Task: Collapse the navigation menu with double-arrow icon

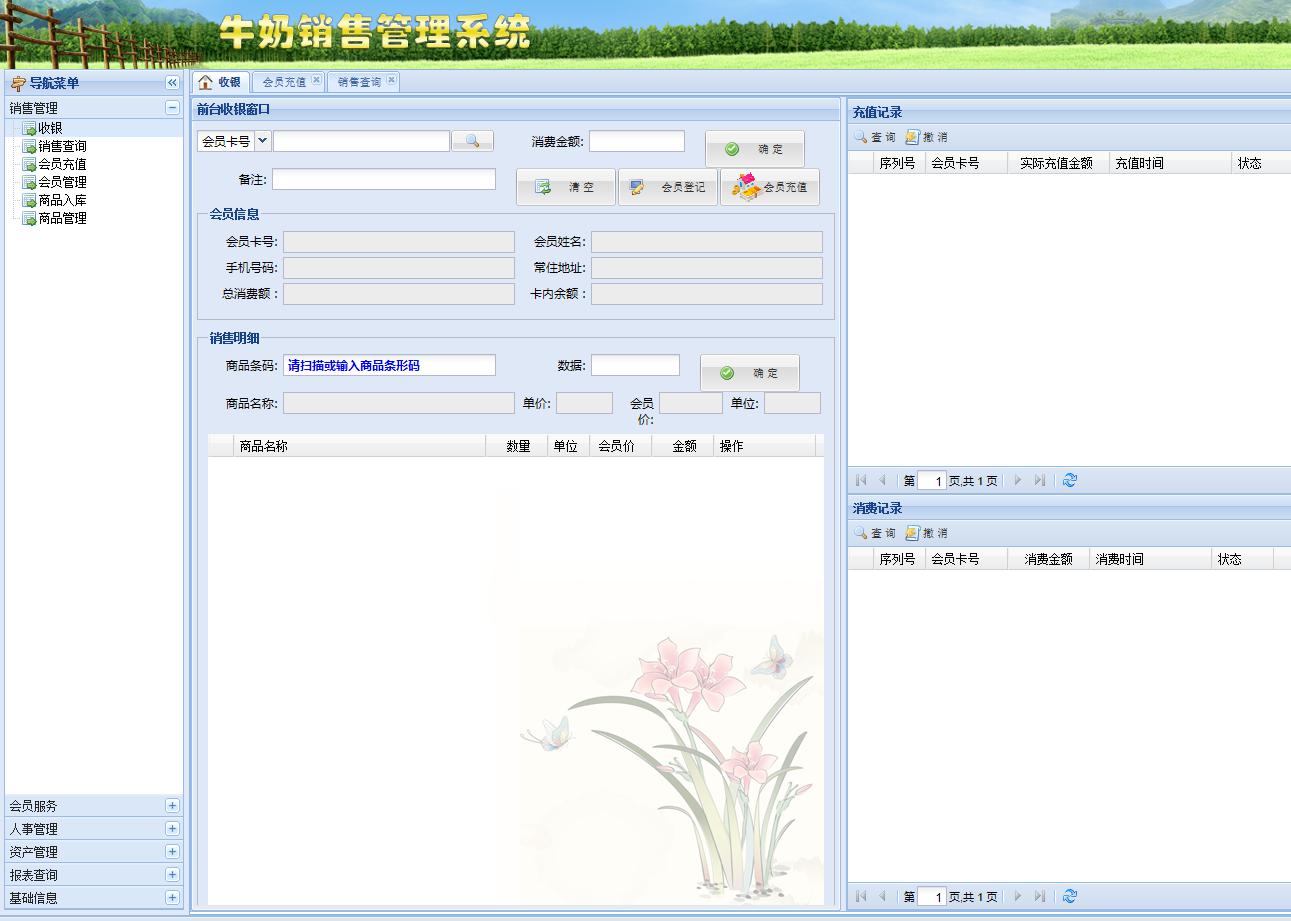Action: (x=172, y=83)
